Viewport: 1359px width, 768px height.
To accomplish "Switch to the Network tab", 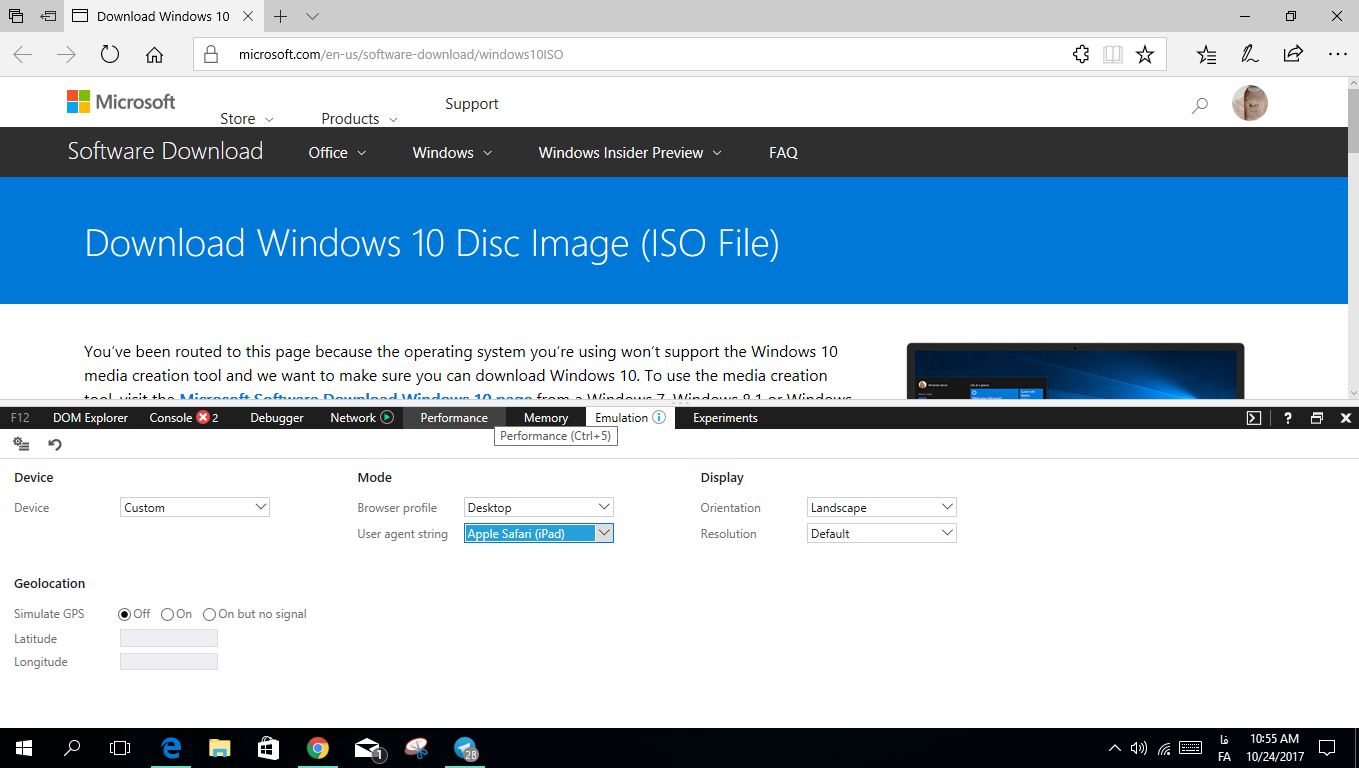I will point(362,418).
